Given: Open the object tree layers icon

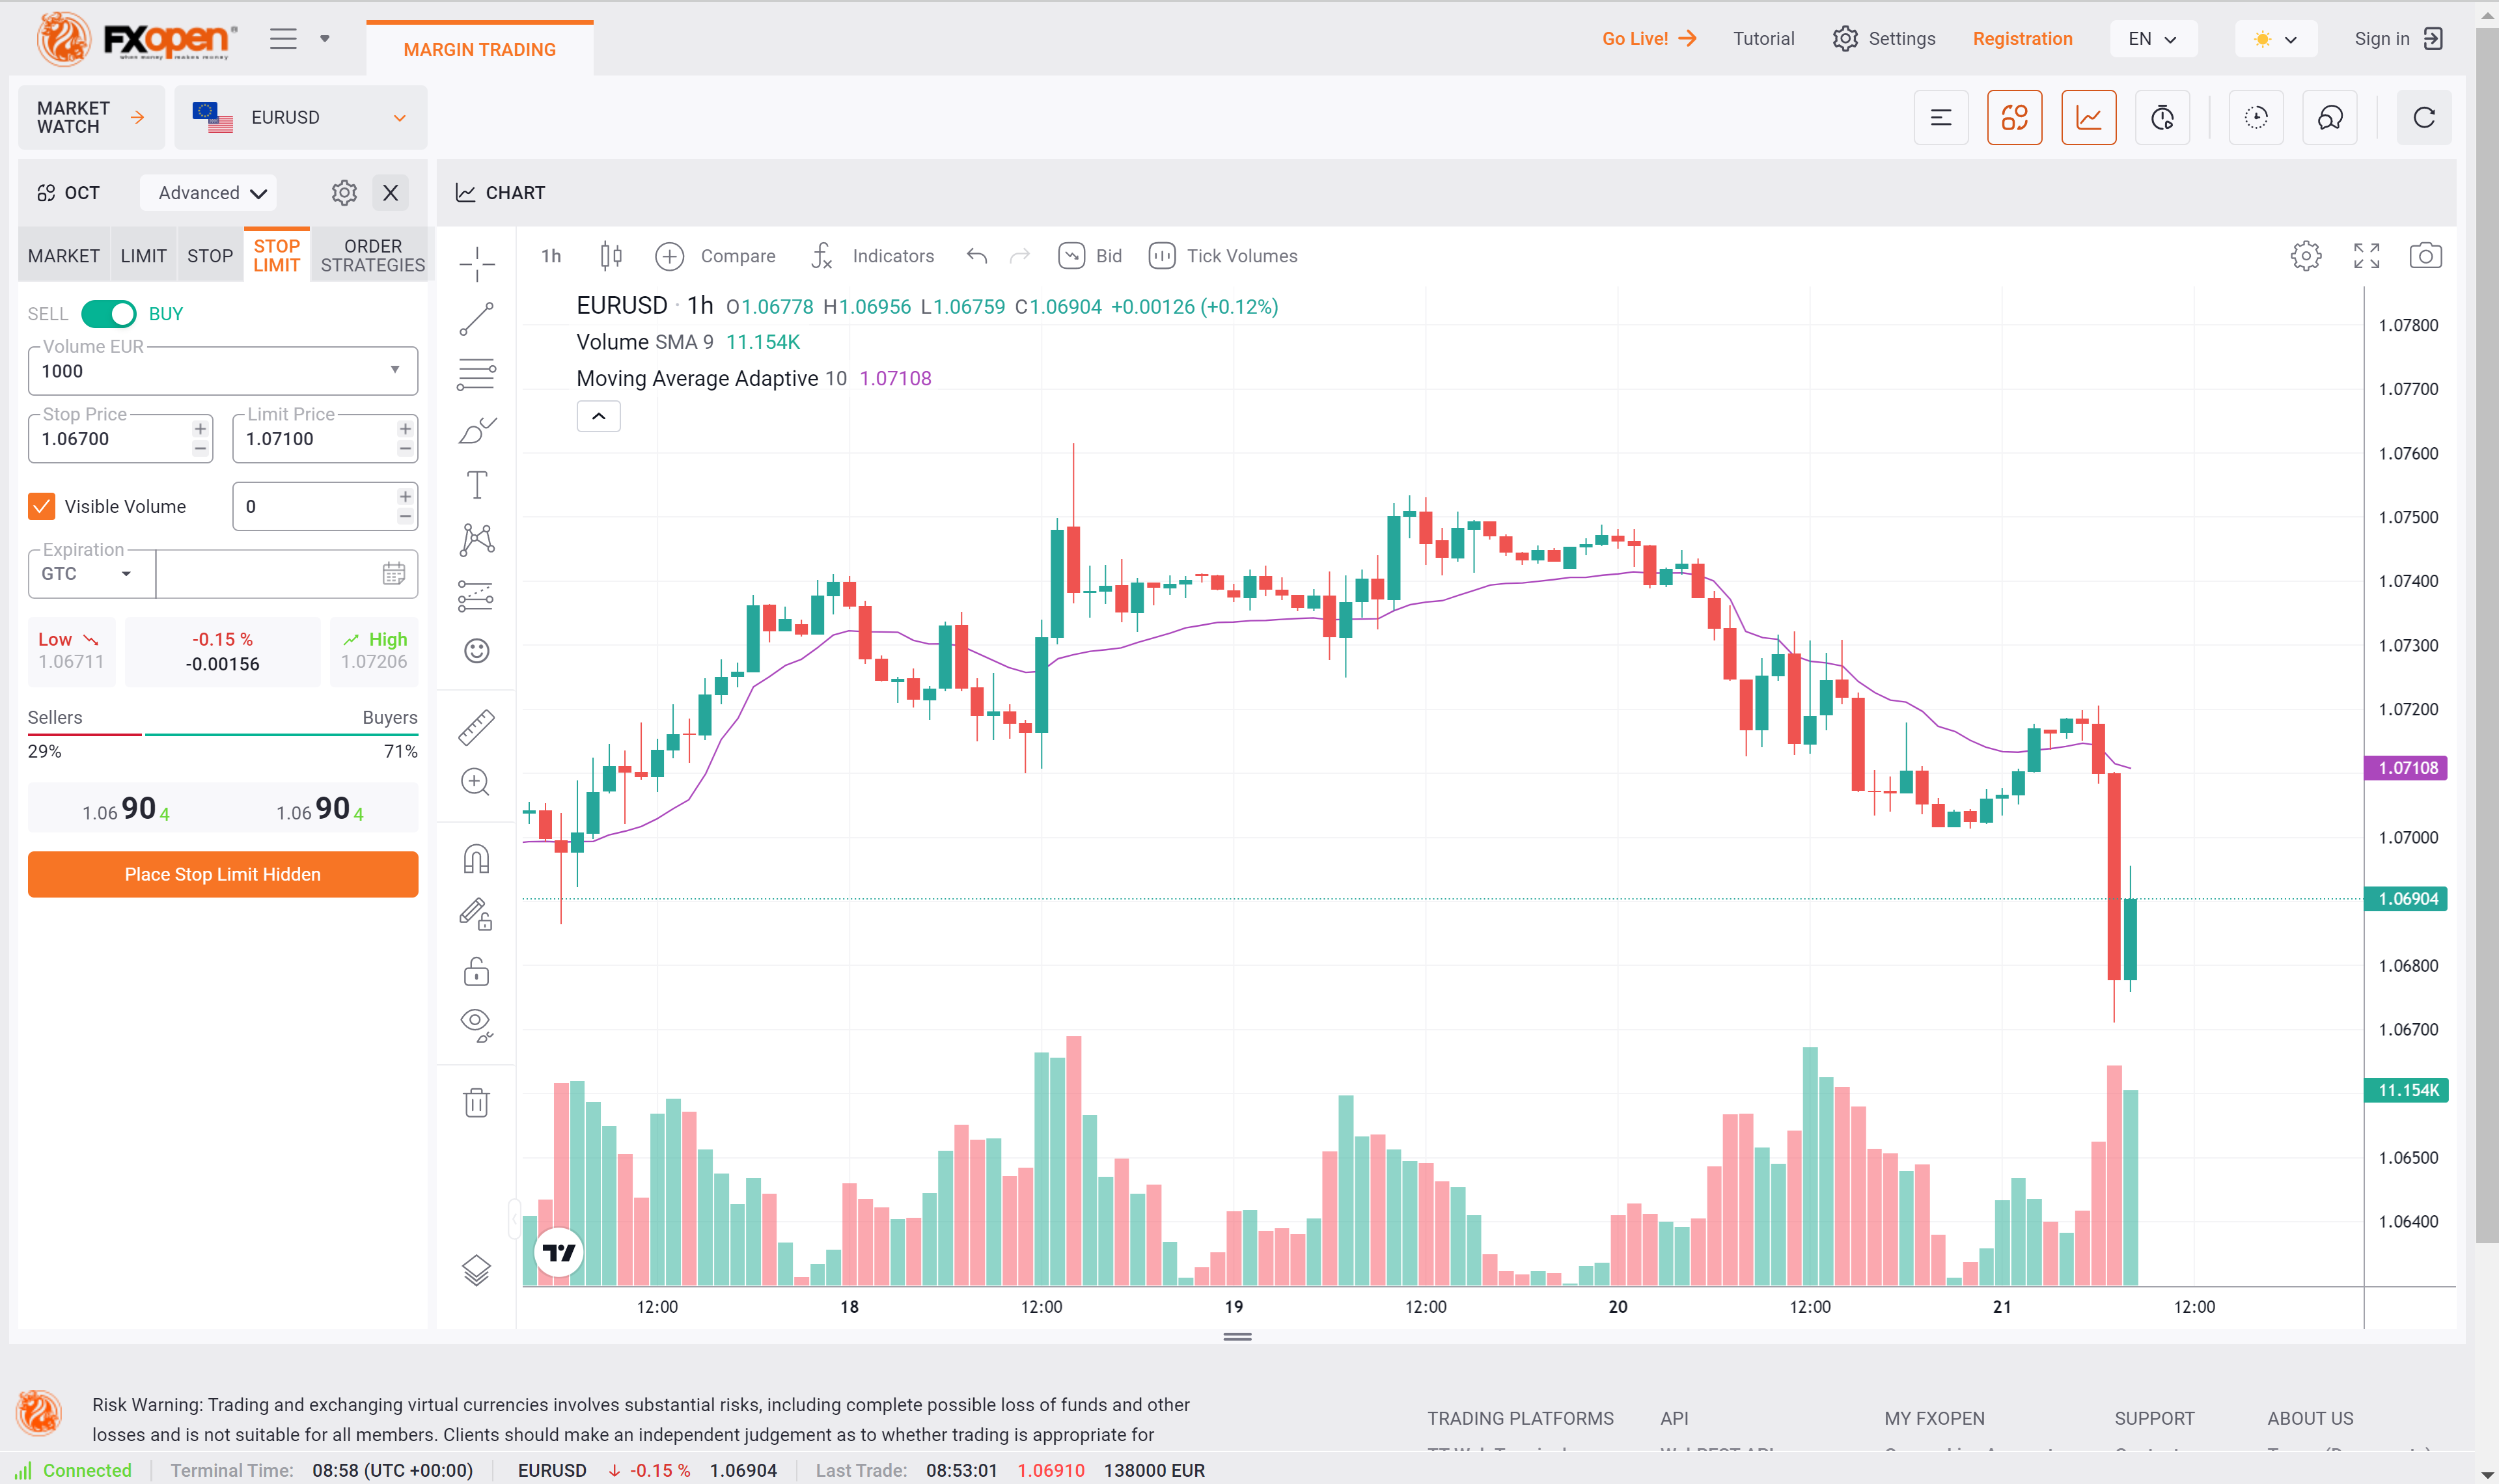Looking at the screenshot, I should tap(477, 1270).
